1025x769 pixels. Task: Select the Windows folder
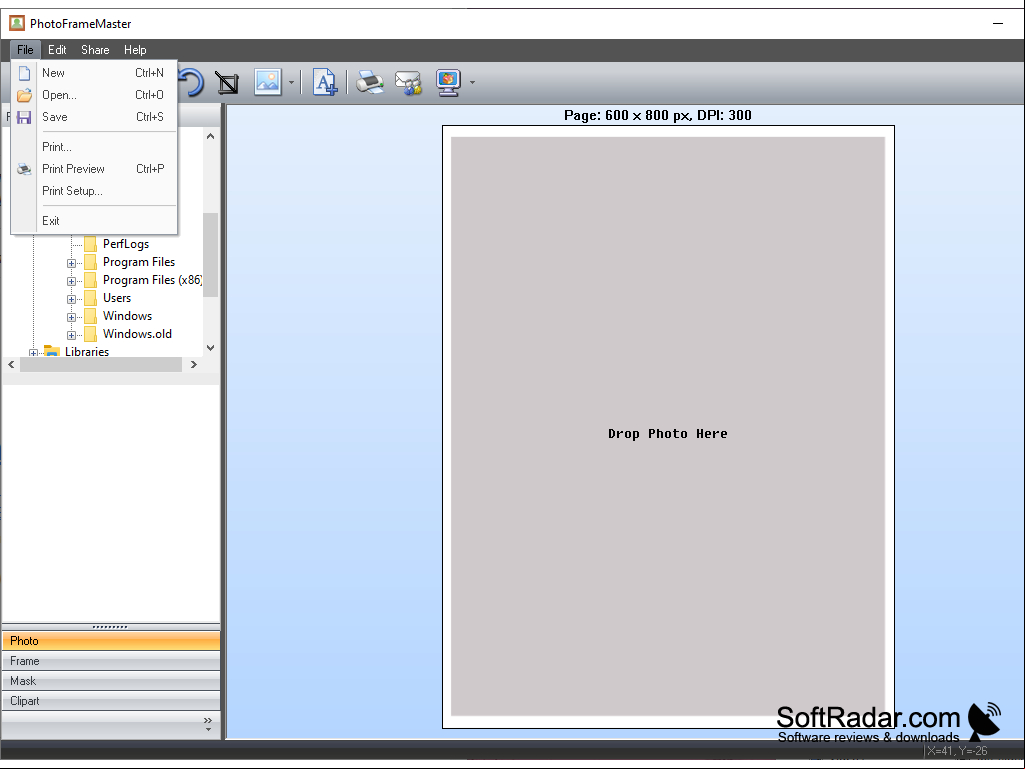pyautogui.click(x=127, y=316)
